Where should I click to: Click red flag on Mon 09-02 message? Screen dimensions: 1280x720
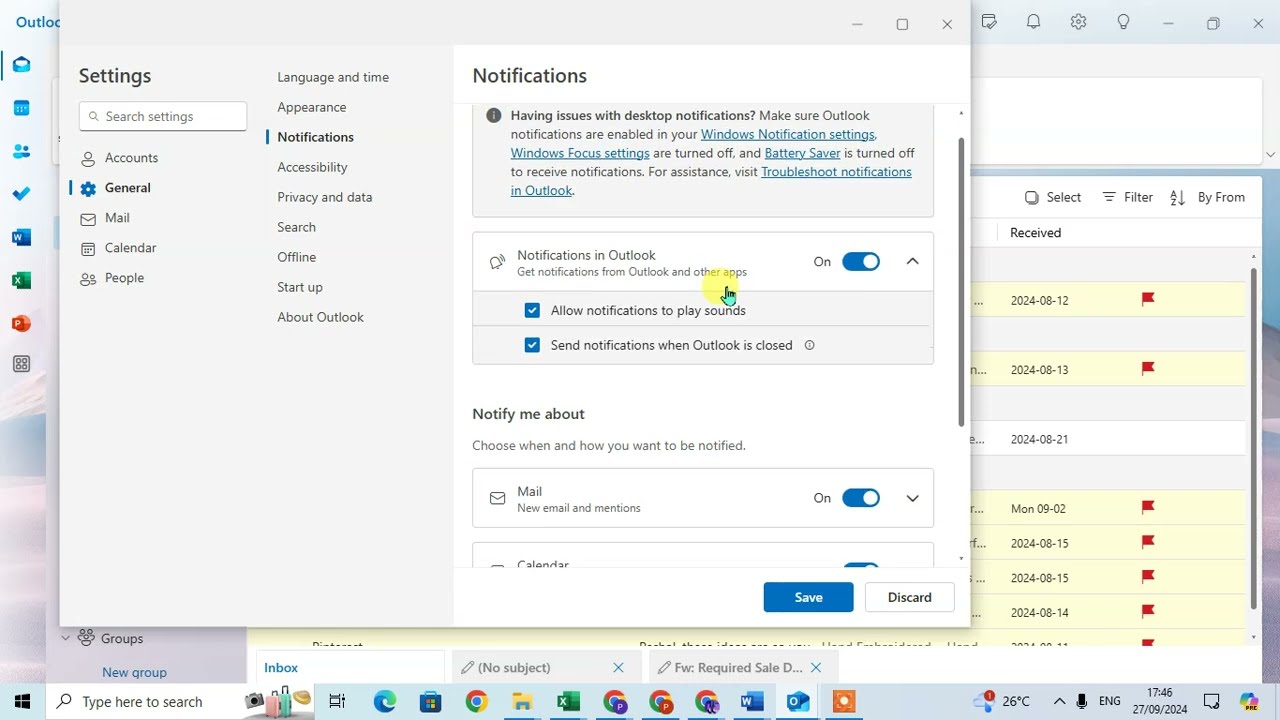point(1148,508)
